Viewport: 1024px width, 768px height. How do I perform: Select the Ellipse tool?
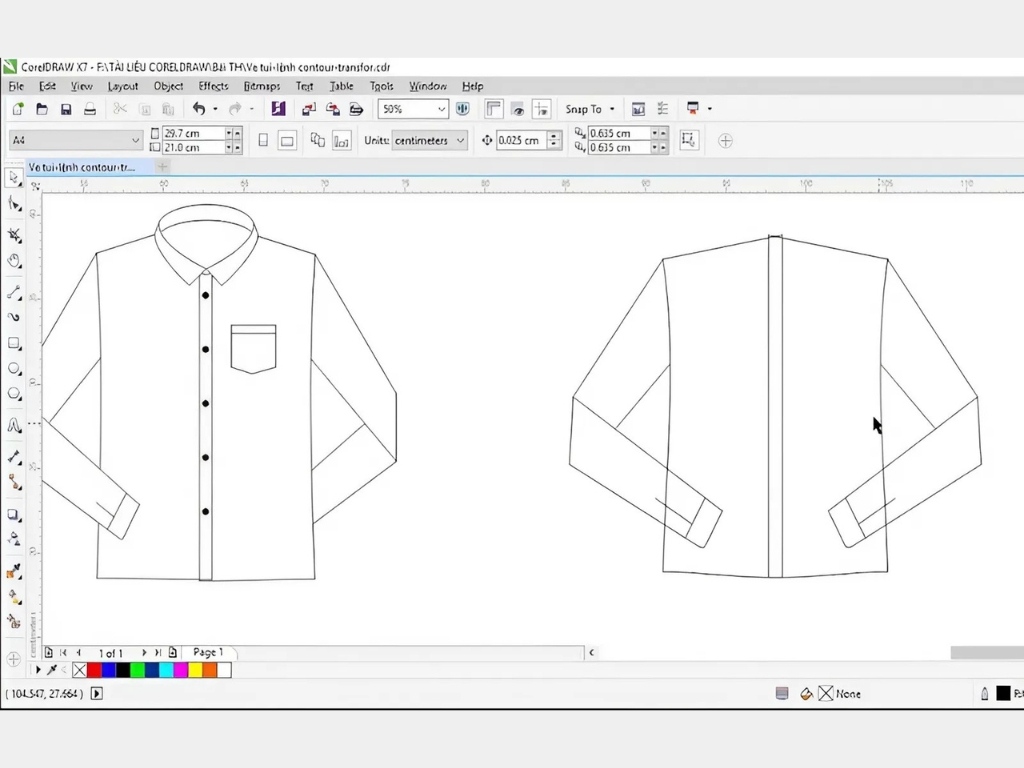(14, 369)
